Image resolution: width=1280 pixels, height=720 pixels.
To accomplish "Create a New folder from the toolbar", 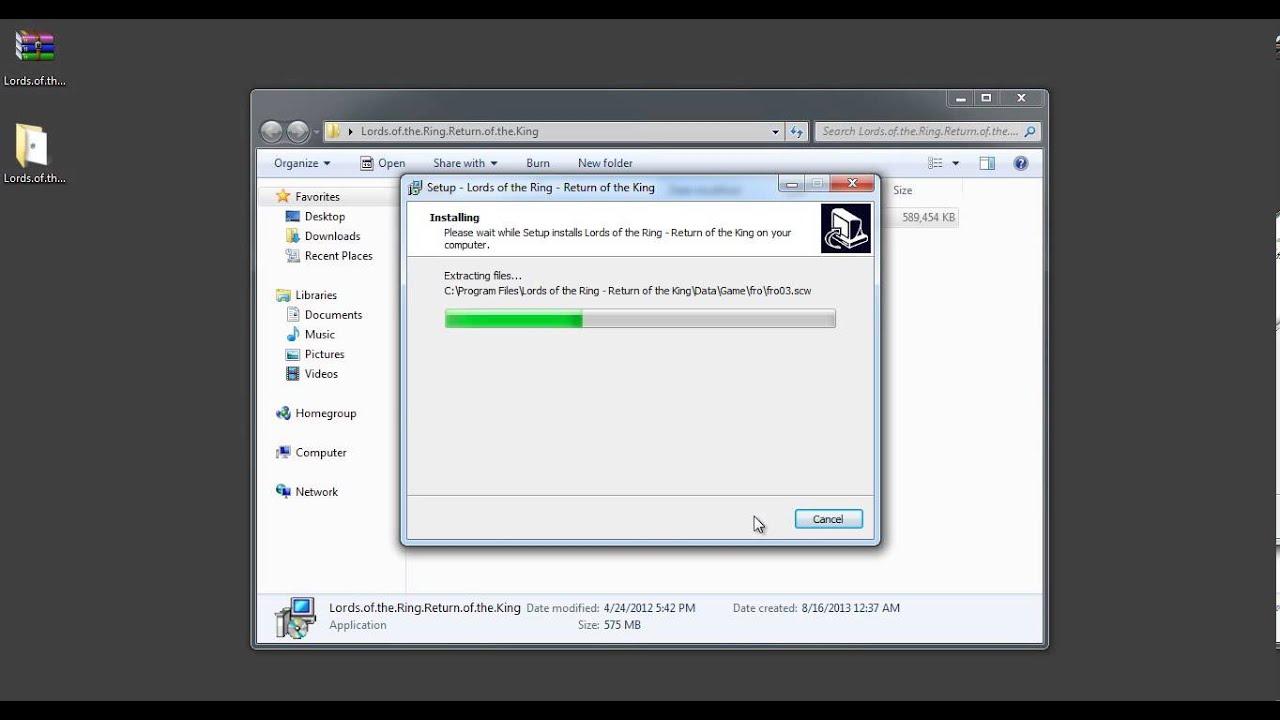I will pyautogui.click(x=605, y=163).
